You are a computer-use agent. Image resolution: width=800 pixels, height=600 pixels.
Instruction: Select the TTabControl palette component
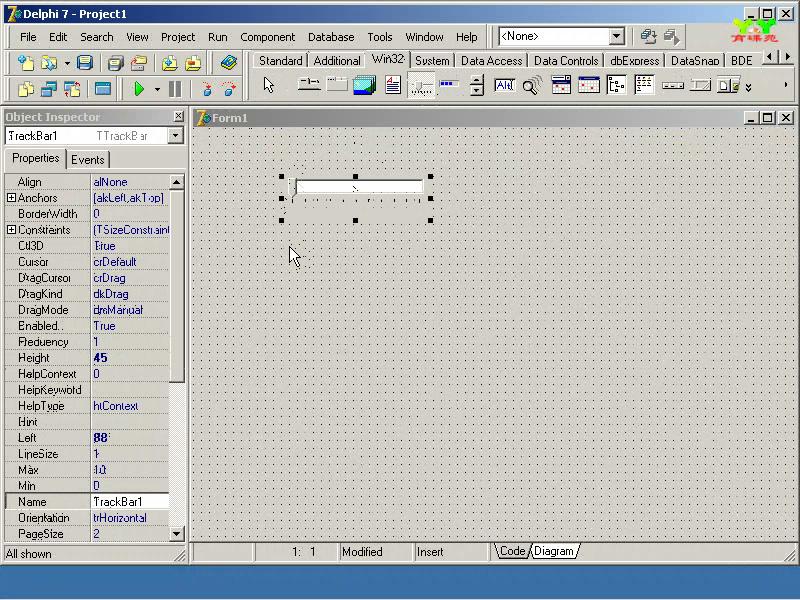[x=309, y=85]
